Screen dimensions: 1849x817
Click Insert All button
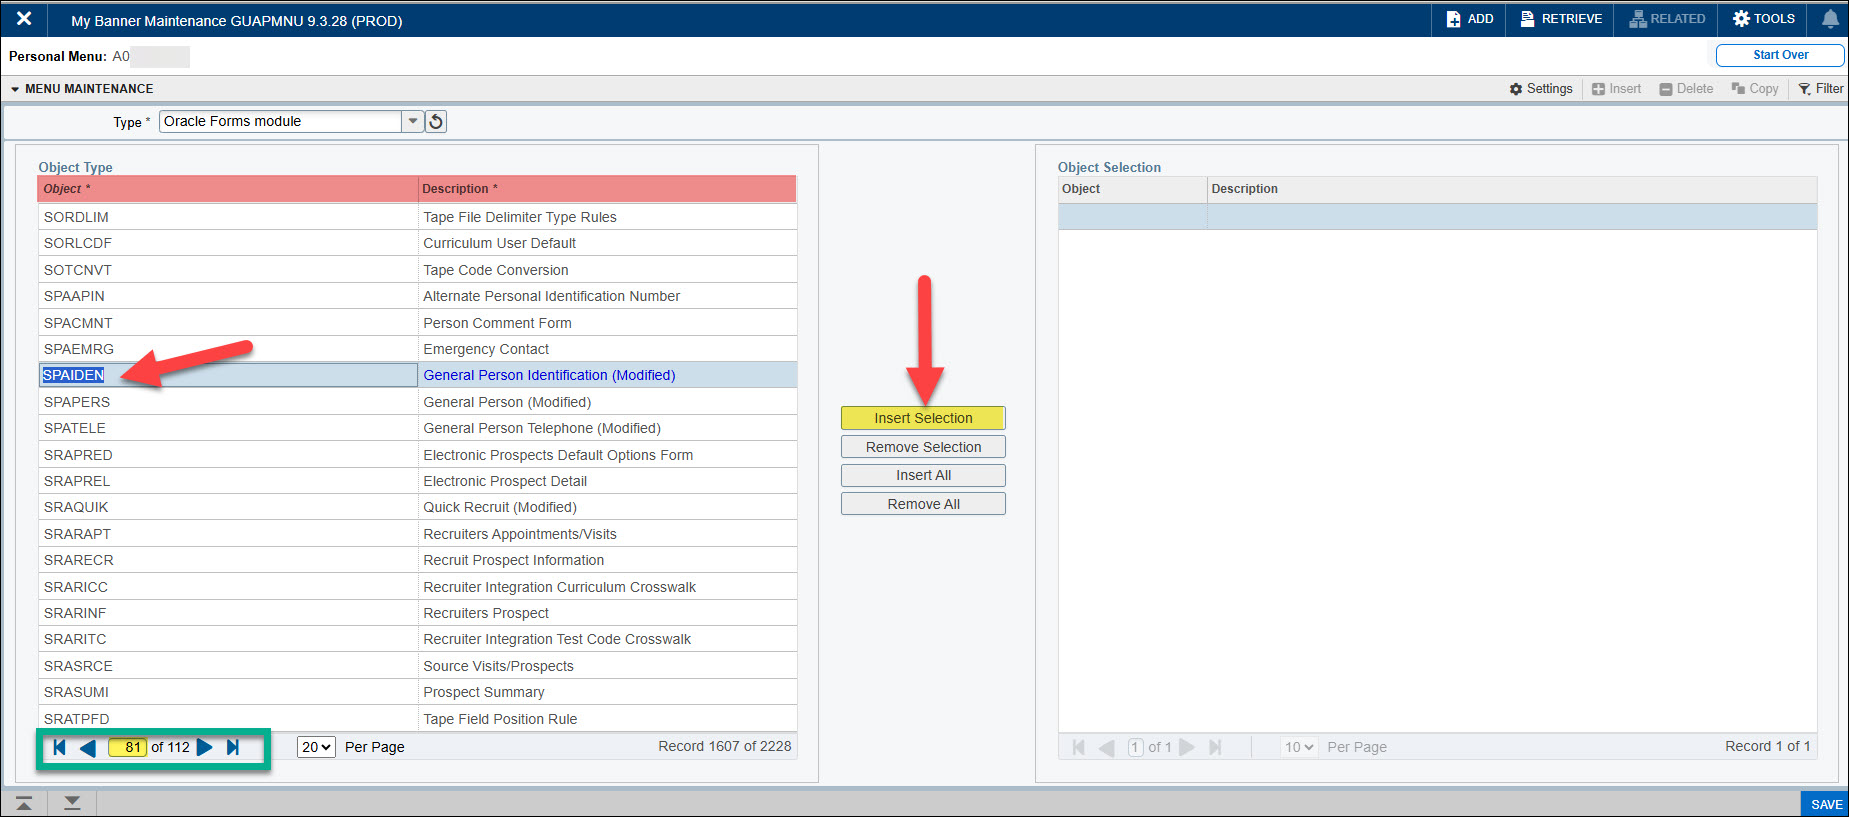click(923, 475)
